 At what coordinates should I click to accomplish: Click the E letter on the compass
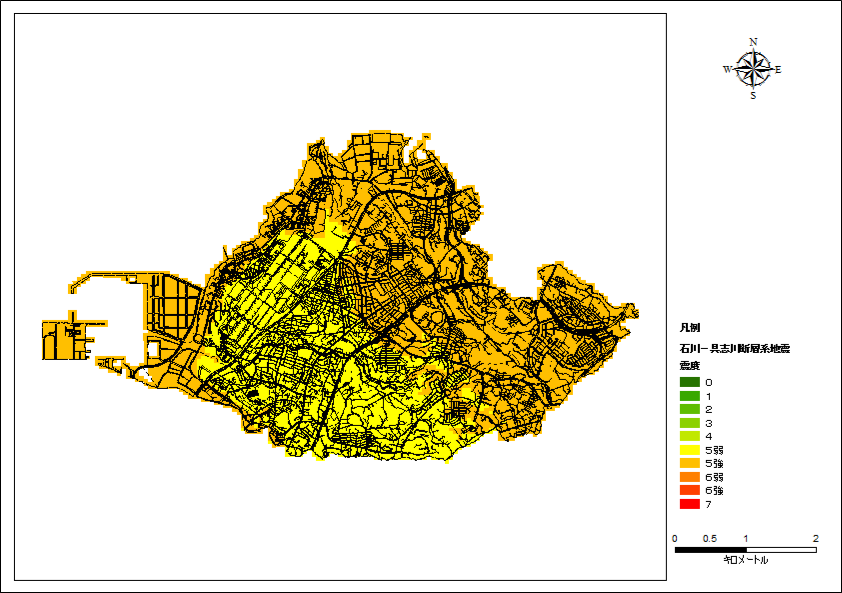778,69
